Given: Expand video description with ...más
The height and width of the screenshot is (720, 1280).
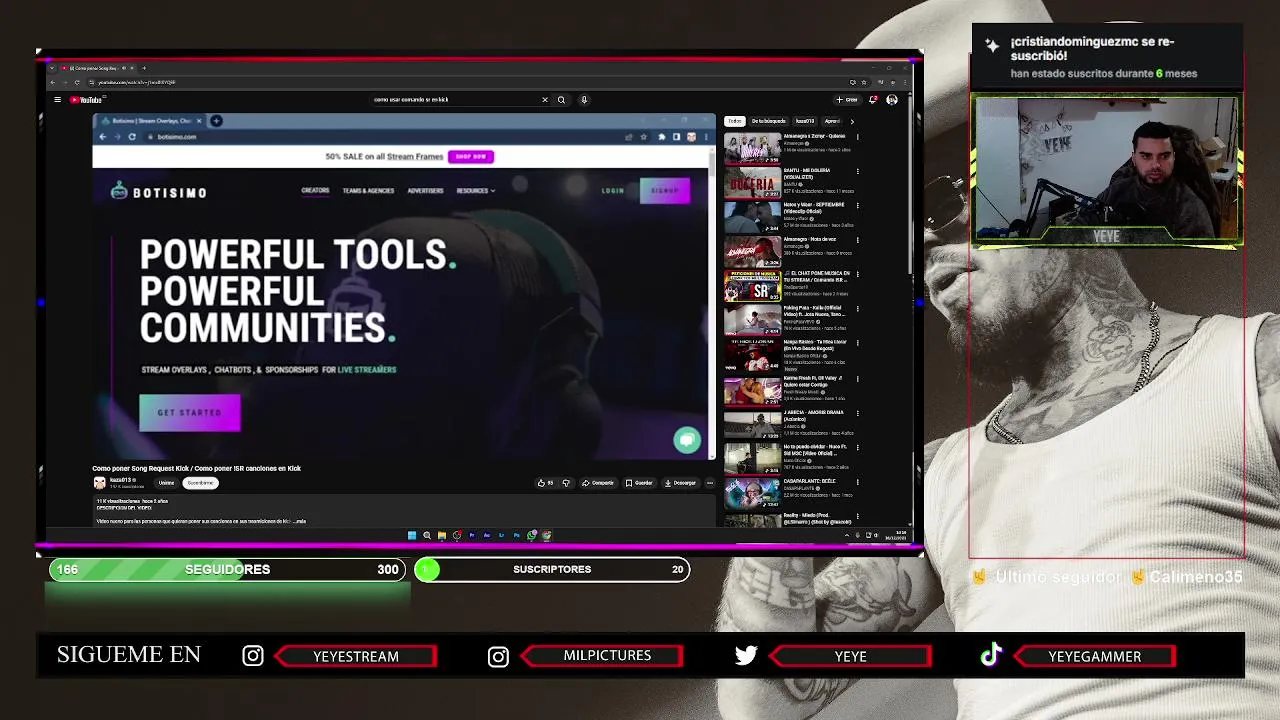Looking at the screenshot, I should [298, 521].
